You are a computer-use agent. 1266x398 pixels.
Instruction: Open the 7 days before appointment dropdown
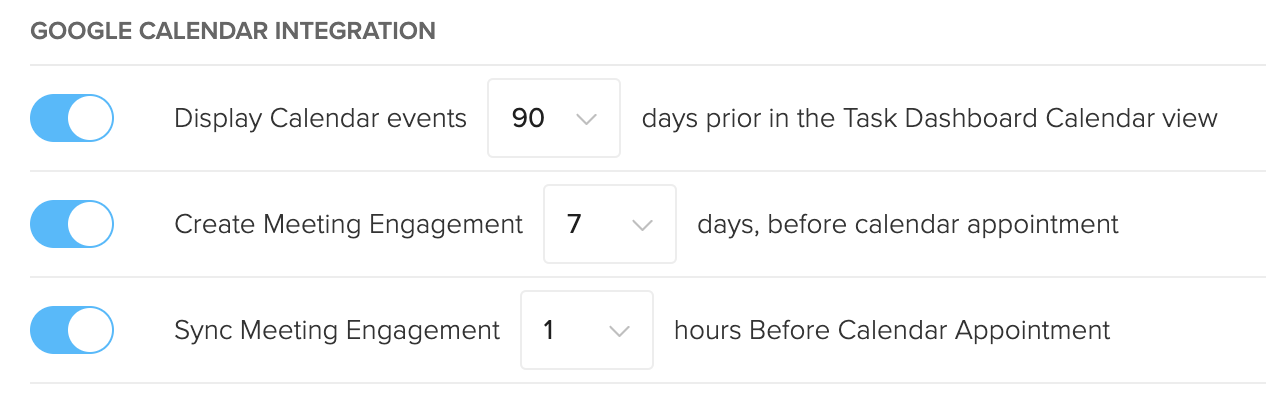tap(610, 224)
